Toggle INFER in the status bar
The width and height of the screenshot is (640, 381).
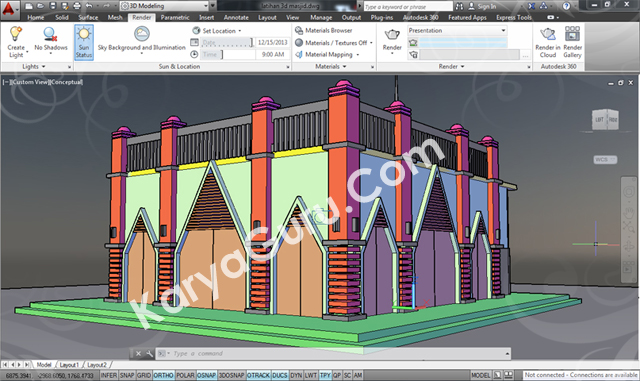[109, 375]
